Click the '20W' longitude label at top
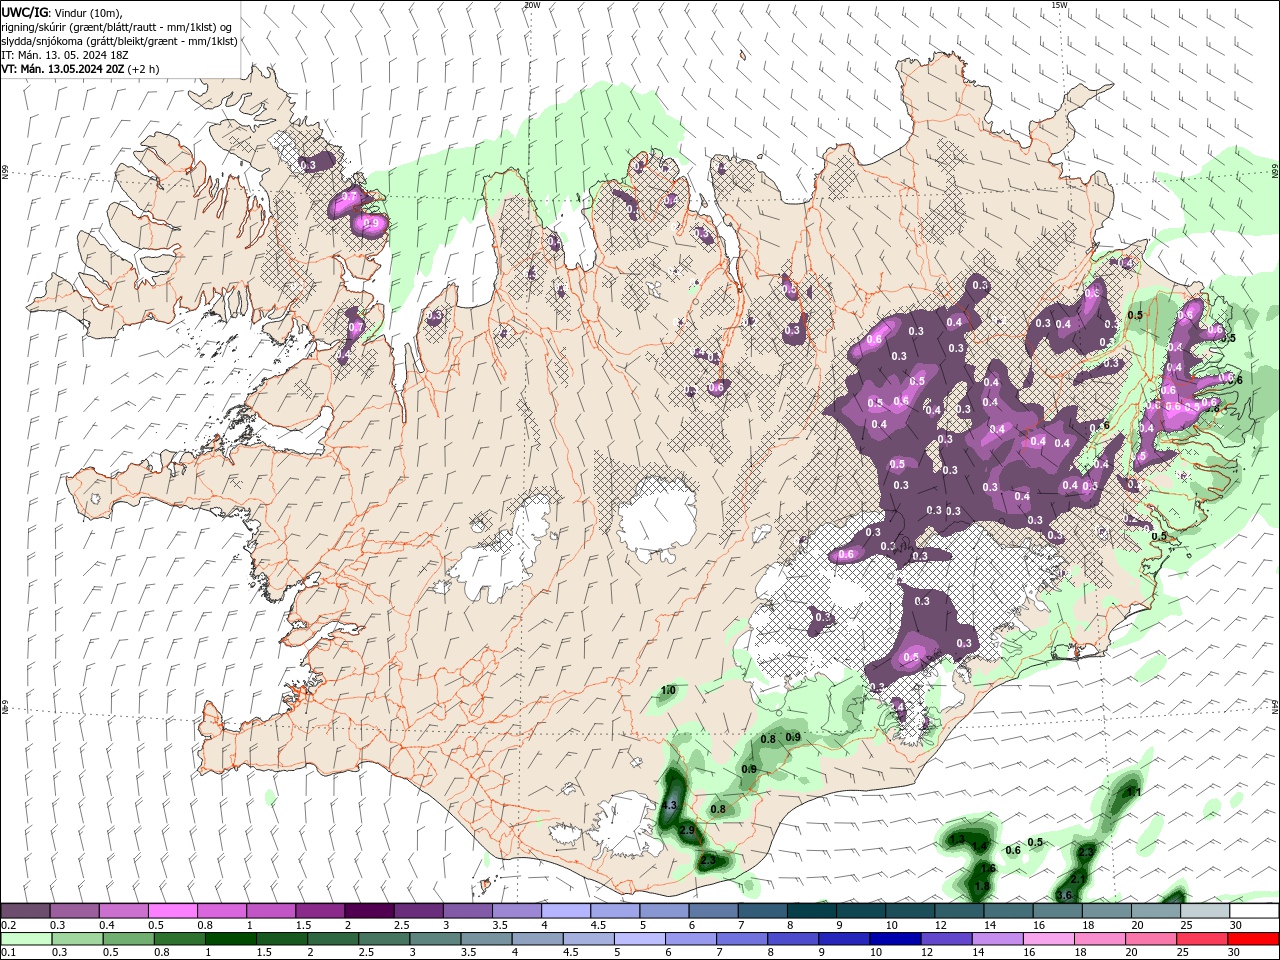The image size is (1280, 960). (532, 5)
